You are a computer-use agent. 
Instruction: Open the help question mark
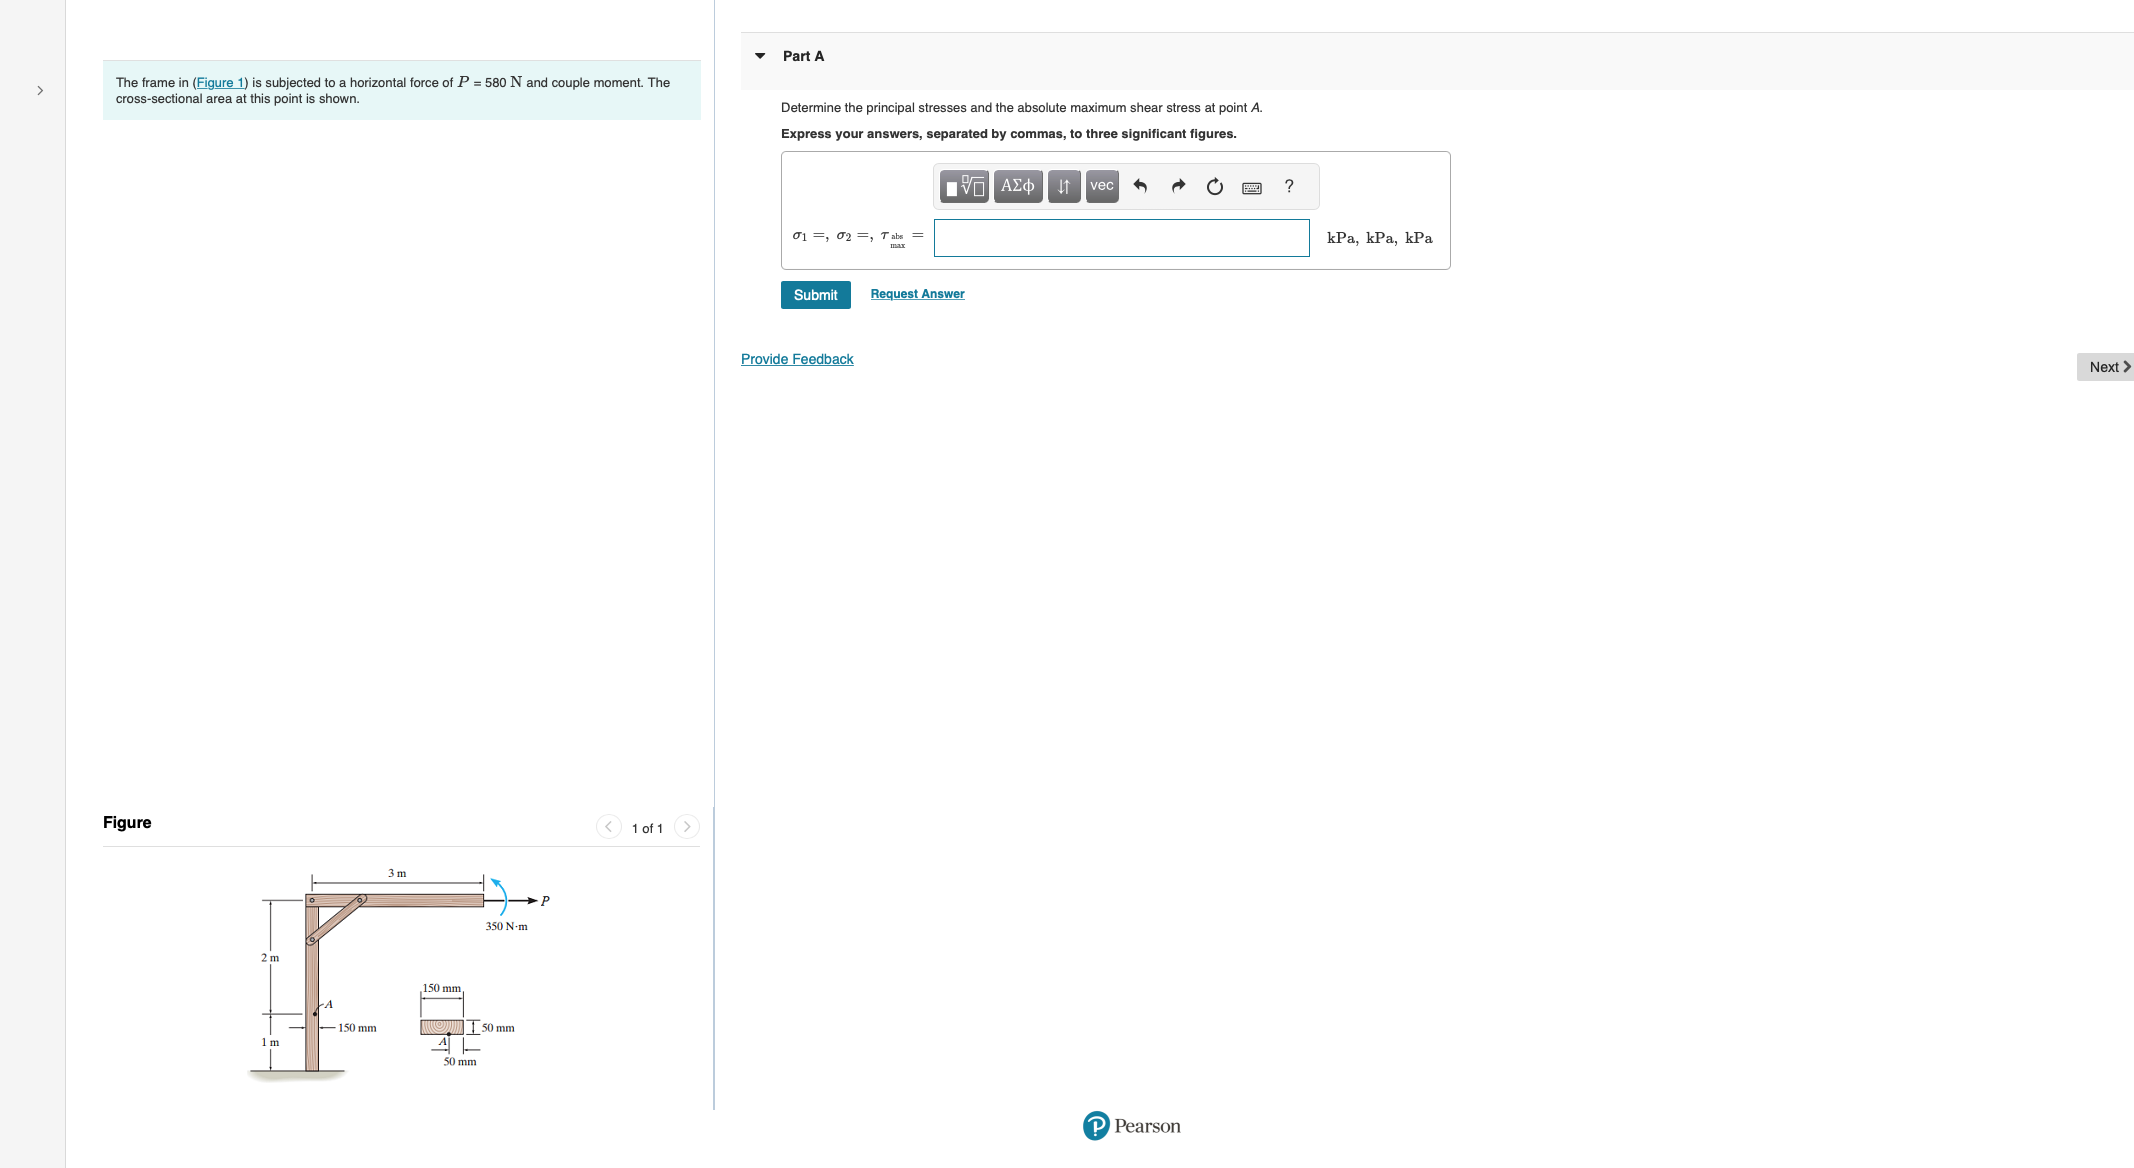click(1289, 186)
